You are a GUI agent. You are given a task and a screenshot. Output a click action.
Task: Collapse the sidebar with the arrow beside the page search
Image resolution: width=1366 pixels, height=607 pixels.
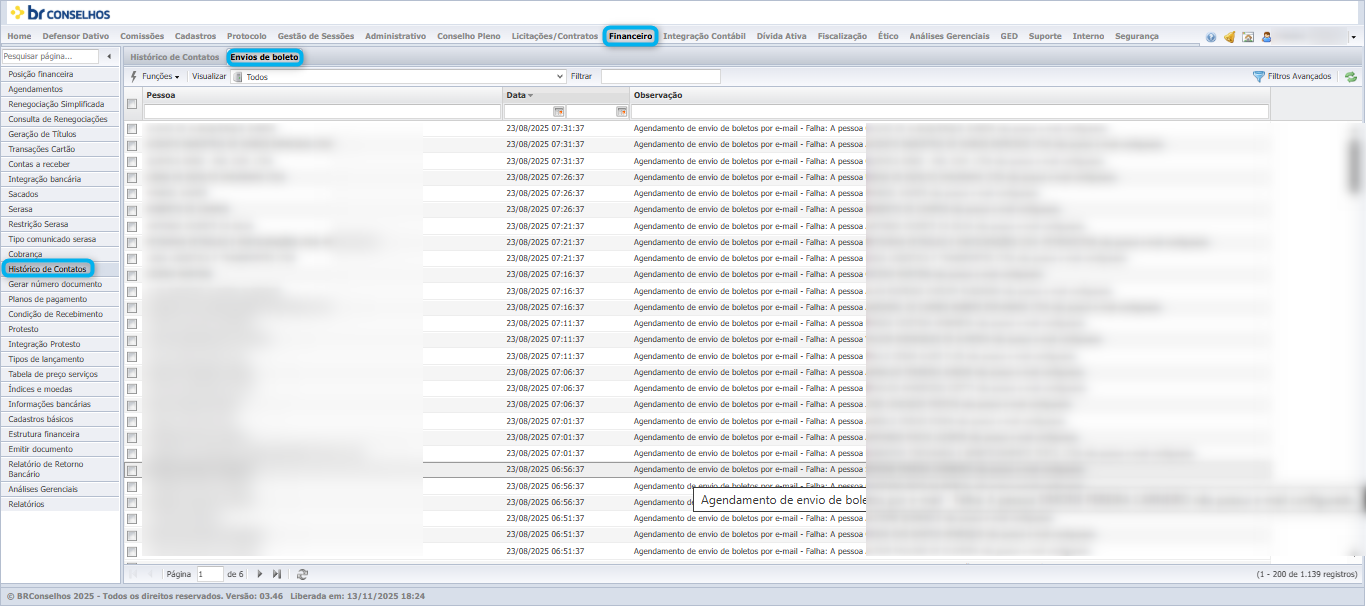tap(108, 57)
